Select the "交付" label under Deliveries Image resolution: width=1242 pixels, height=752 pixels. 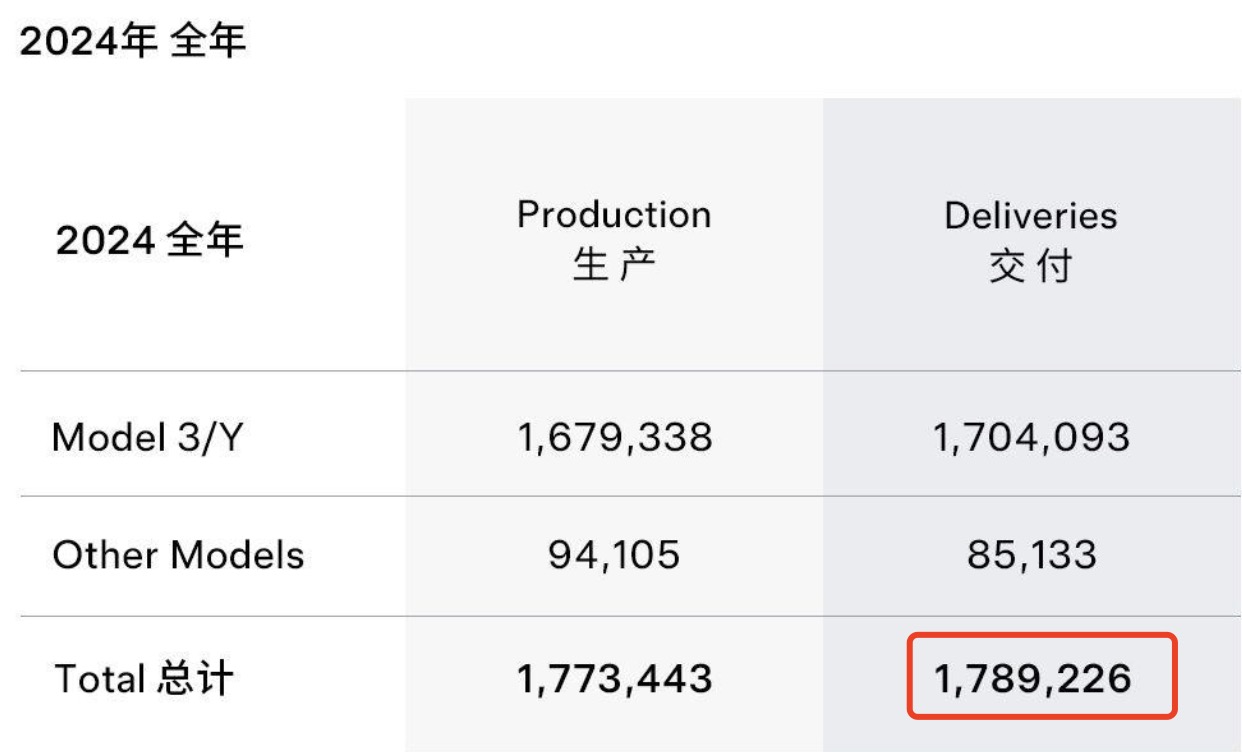[x=1031, y=267]
